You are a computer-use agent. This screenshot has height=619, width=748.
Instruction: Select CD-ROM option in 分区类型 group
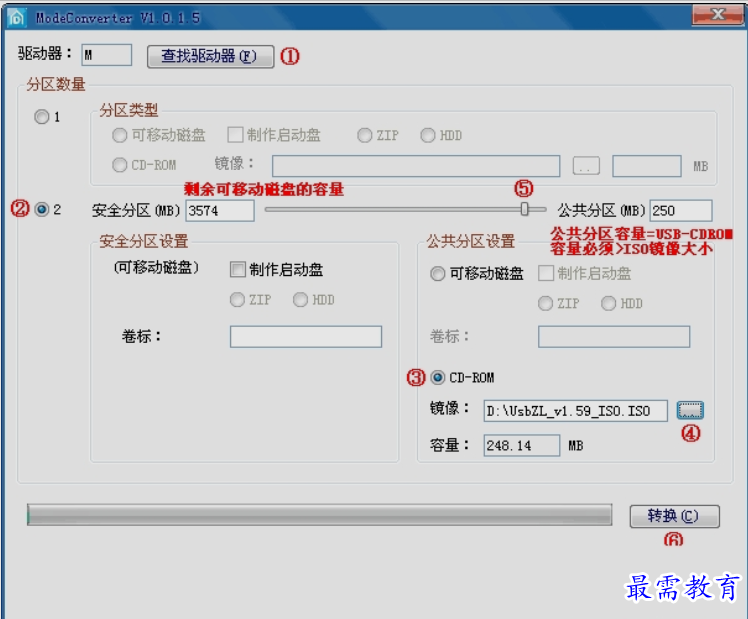(119, 165)
